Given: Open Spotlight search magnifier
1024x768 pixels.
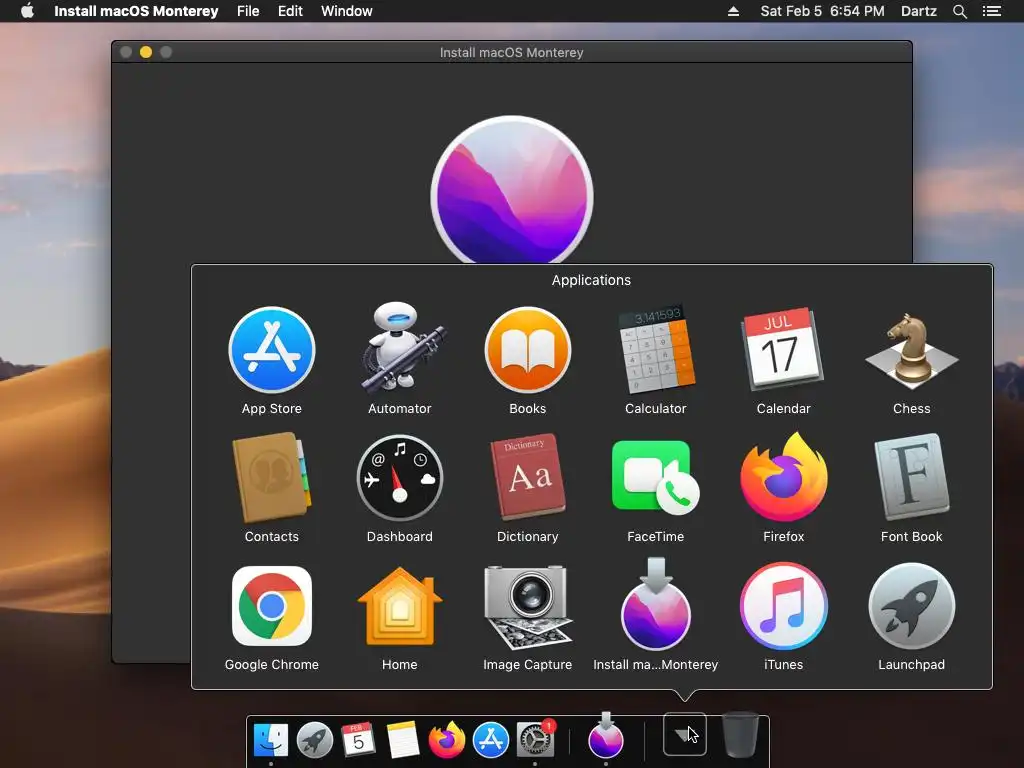Looking at the screenshot, I should tap(959, 11).
